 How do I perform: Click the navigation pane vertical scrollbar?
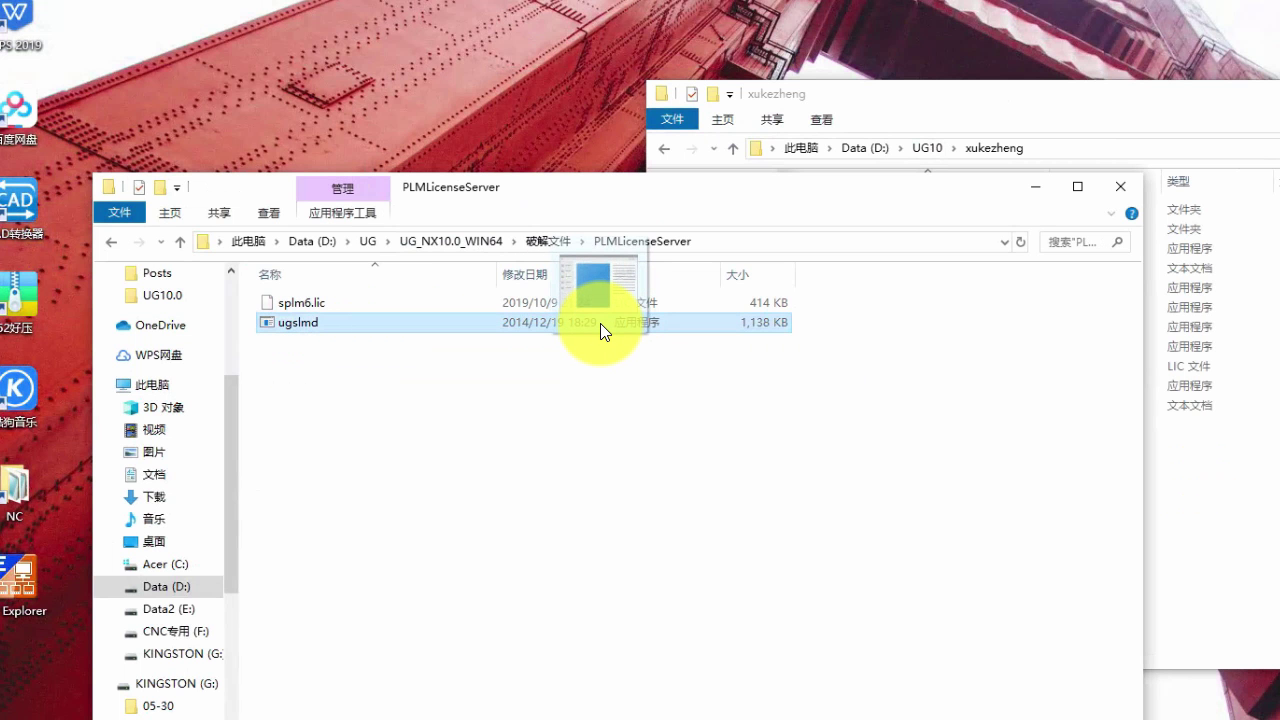click(x=231, y=480)
